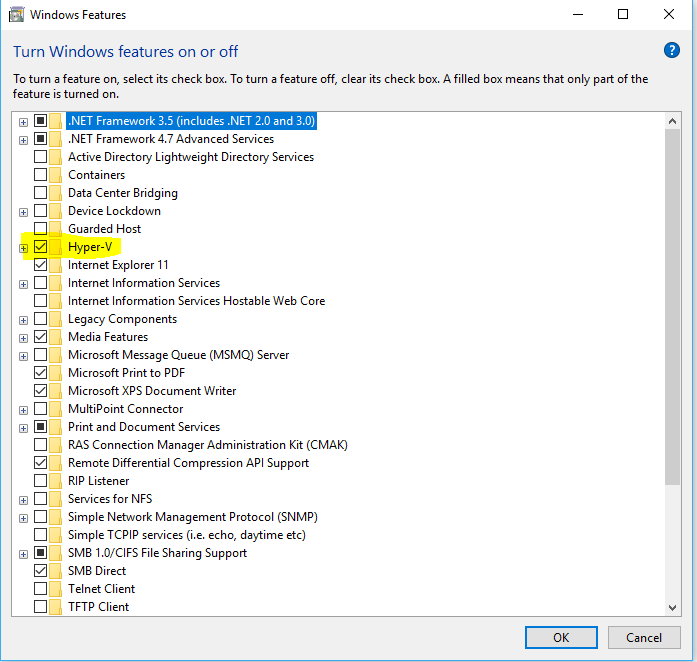Image resolution: width=697 pixels, height=662 pixels.
Task: Select Internet Explorer 11 row
Action: 118,265
